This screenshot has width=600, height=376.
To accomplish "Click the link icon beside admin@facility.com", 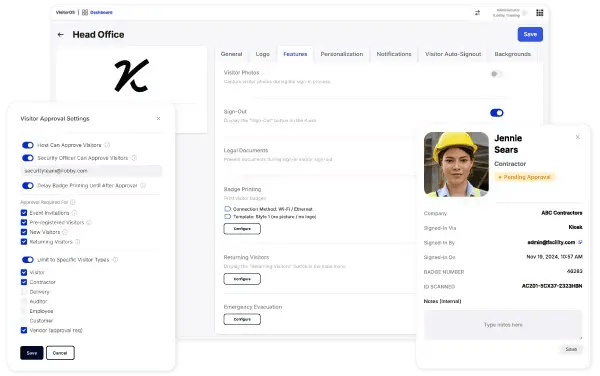I will point(580,242).
